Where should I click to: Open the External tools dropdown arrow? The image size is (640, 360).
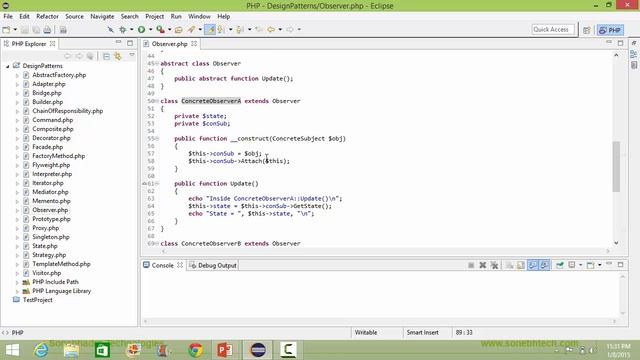[x=169, y=30]
